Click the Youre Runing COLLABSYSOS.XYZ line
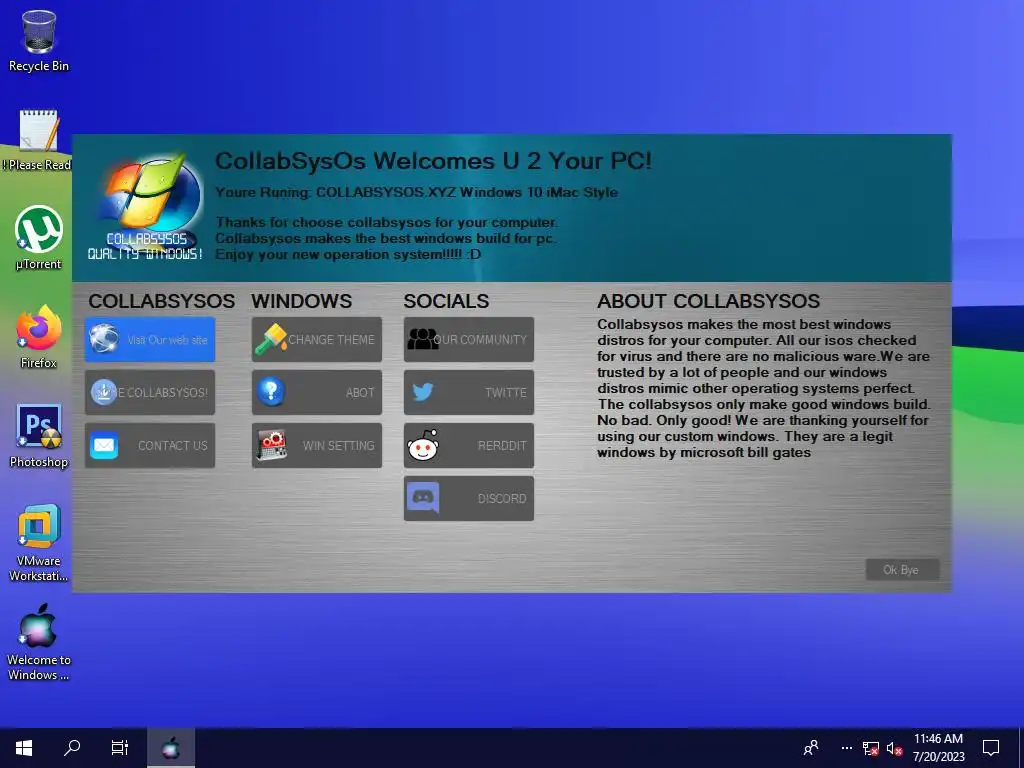The width and height of the screenshot is (1024, 768). tap(417, 192)
